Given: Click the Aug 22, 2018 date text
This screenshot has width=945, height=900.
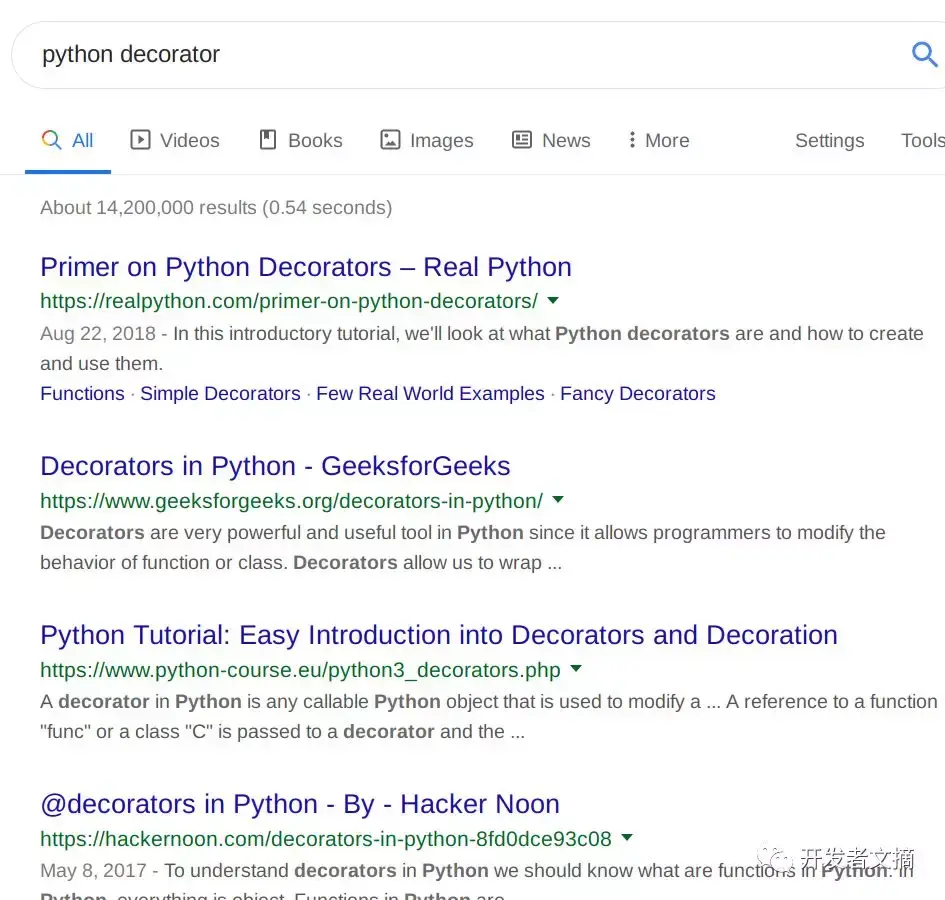Looking at the screenshot, I should coord(98,333).
